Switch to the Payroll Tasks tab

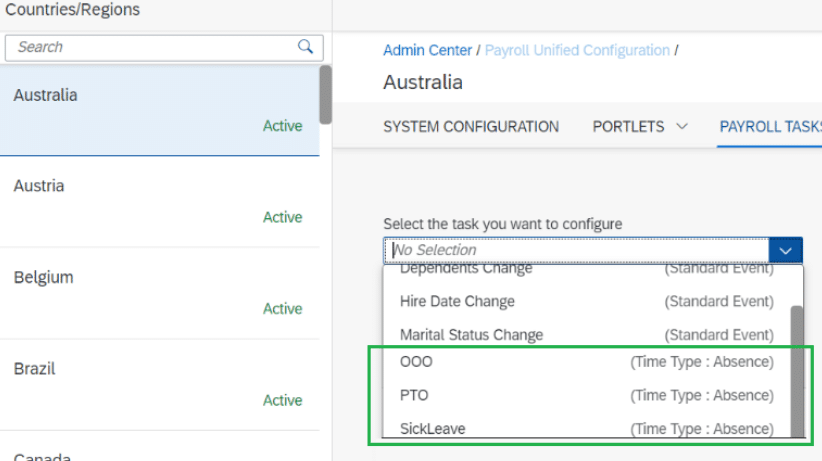coord(770,127)
